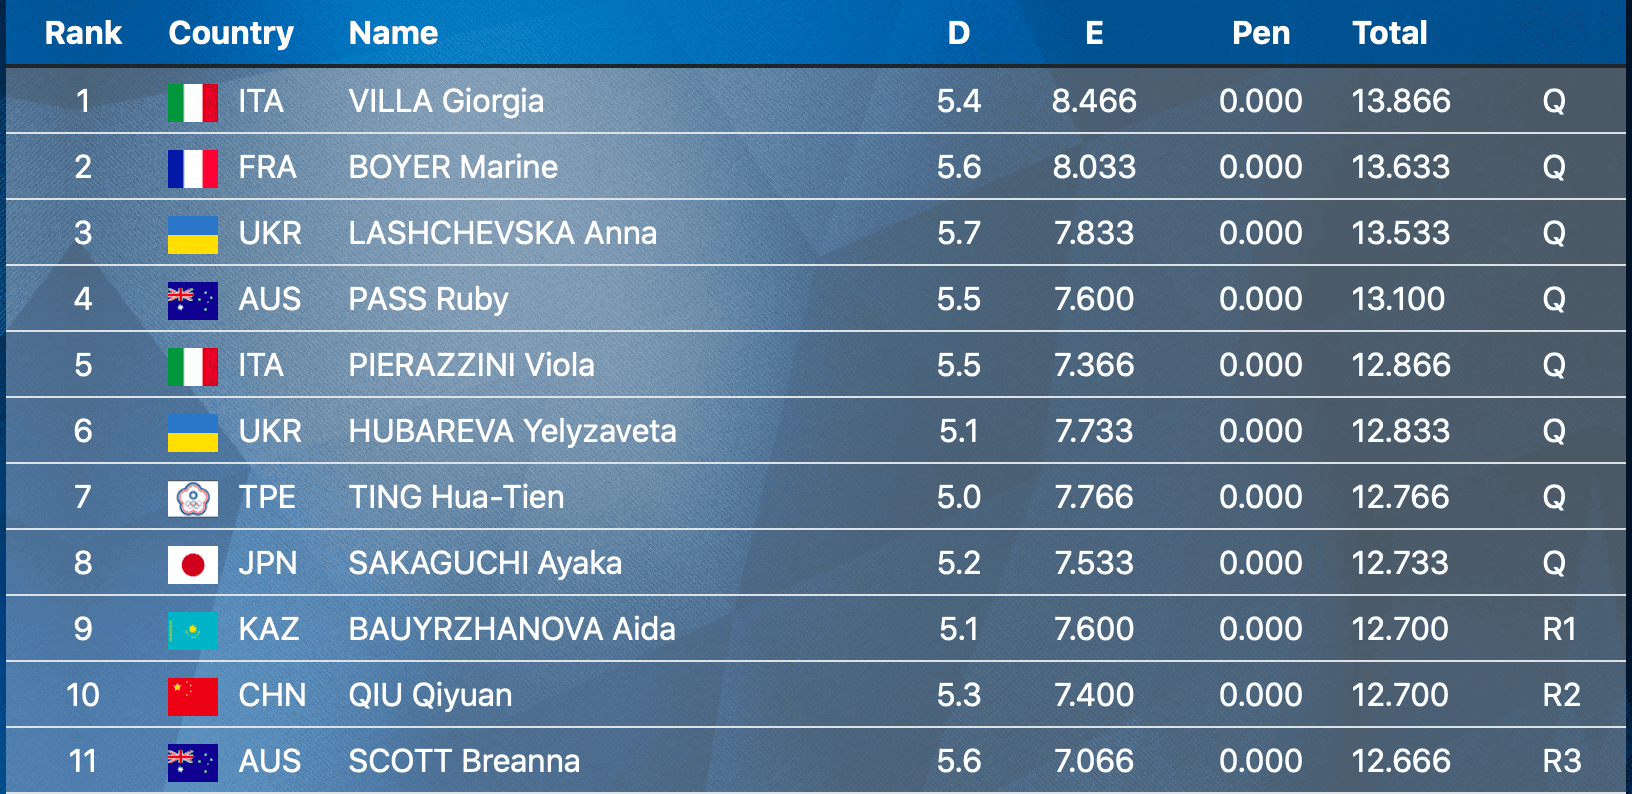Click Italy flag beside PIERAZZINI Viola
1632x794 pixels.
point(192,366)
